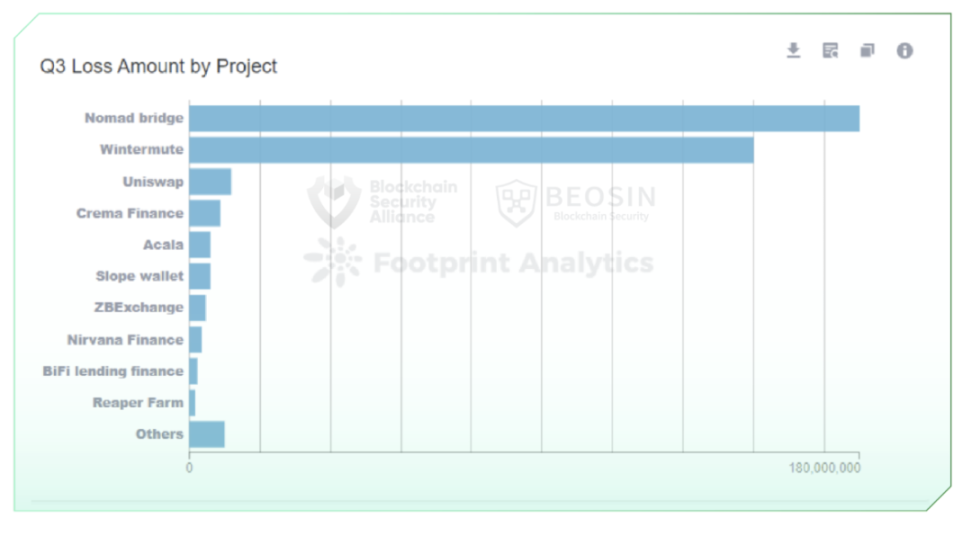Select the Wintermute bar

[472, 150]
